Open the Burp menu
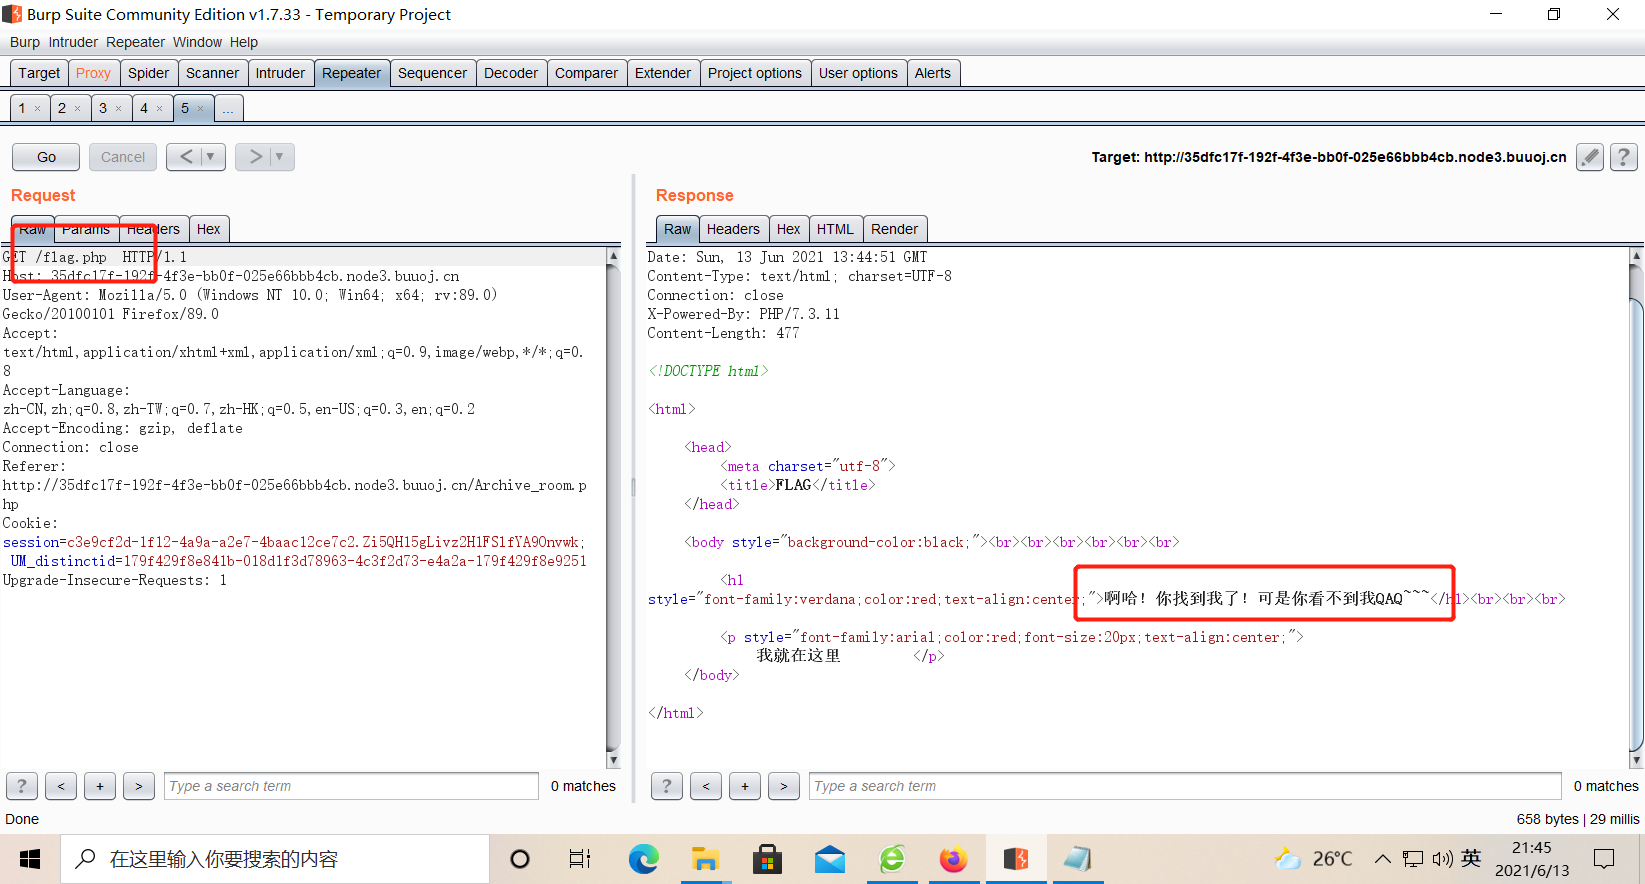This screenshot has width=1645, height=884. (25, 42)
